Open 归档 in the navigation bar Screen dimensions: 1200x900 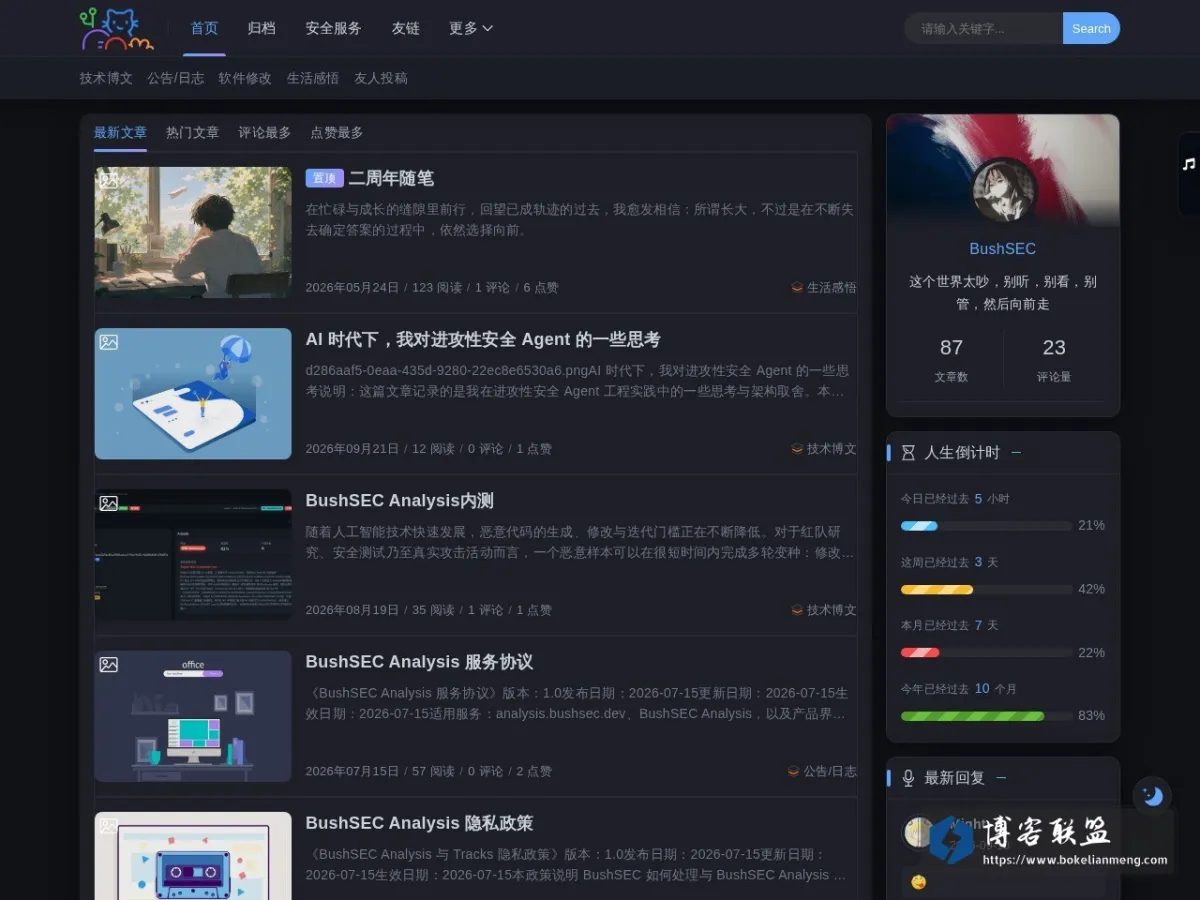(261, 28)
